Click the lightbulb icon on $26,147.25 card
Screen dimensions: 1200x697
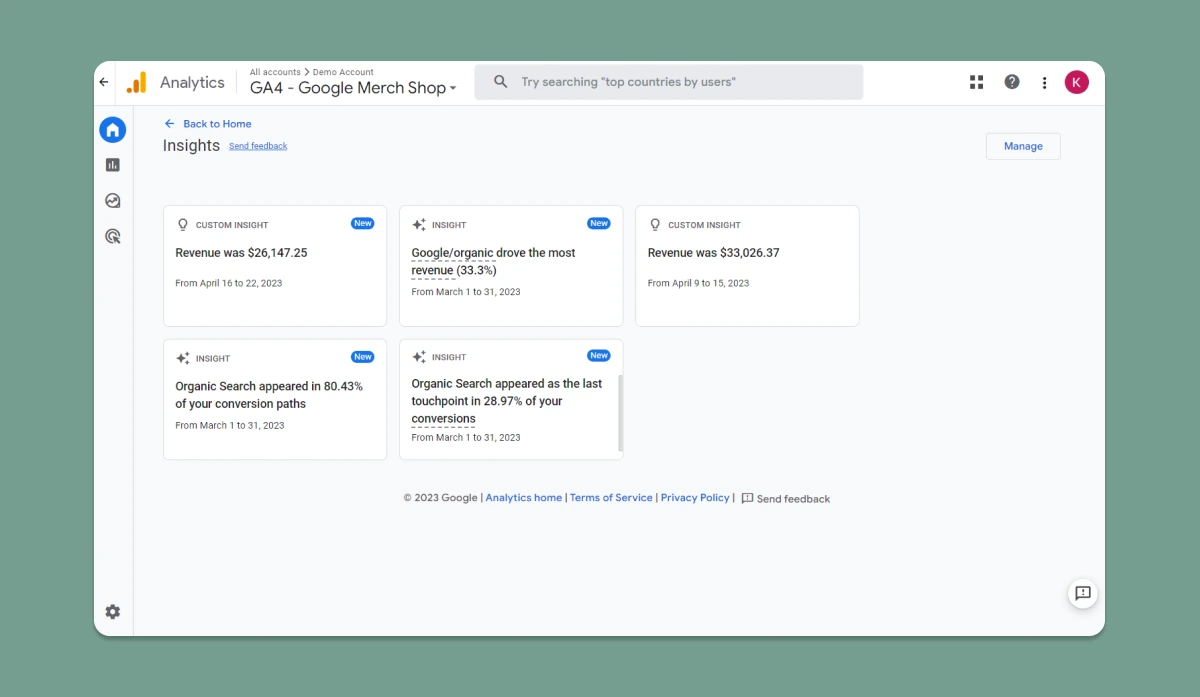[183, 225]
